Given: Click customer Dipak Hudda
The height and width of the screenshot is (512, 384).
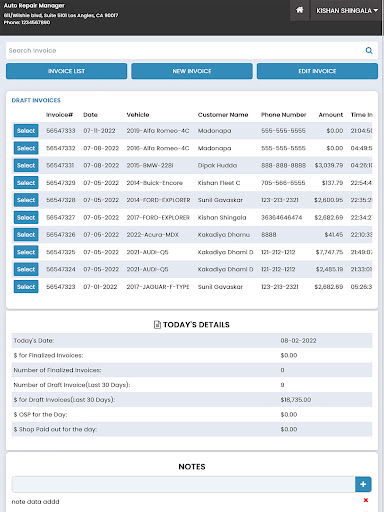Looking at the screenshot, I should [x=217, y=165].
